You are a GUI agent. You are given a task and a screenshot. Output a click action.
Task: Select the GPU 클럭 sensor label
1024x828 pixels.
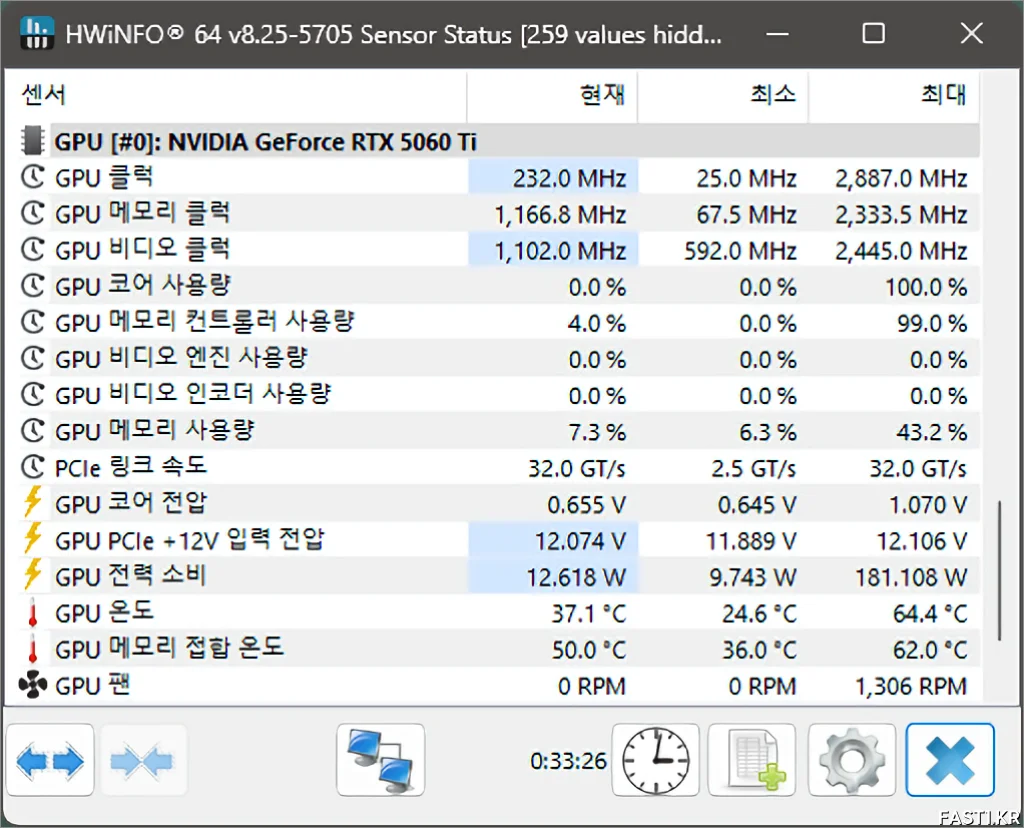(x=104, y=178)
